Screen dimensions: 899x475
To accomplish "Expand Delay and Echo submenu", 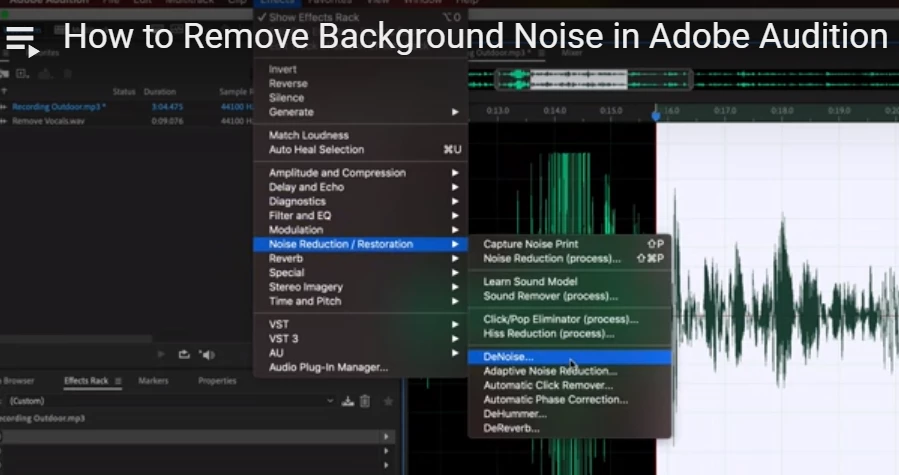I will 360,187.
